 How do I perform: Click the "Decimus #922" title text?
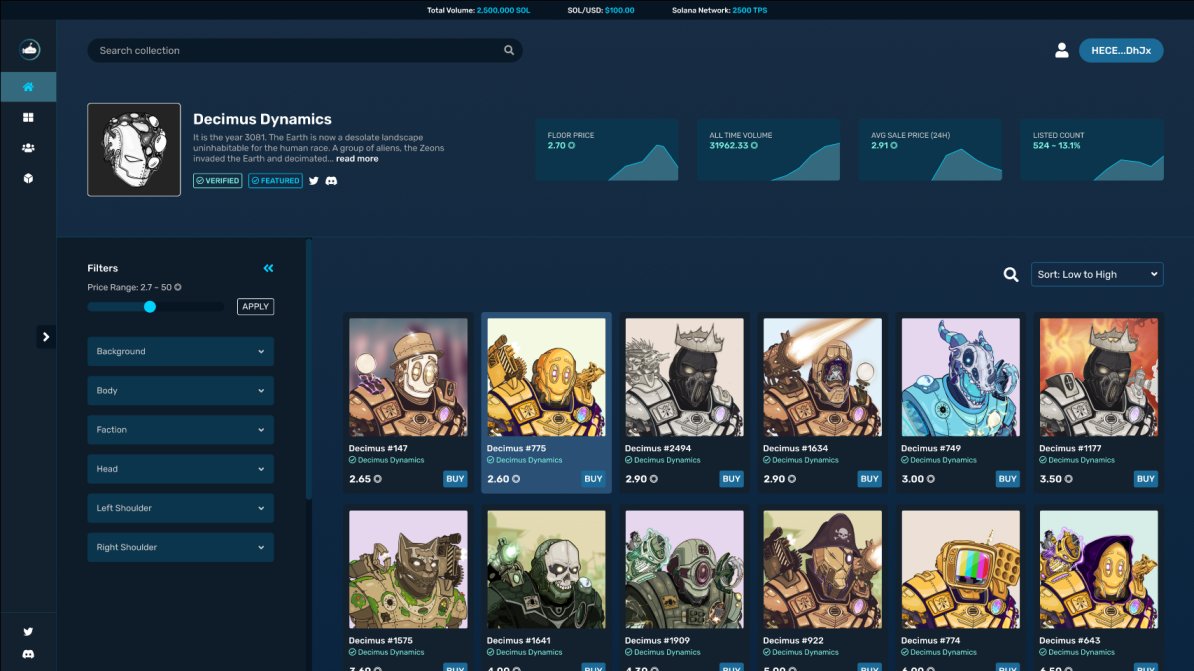[793, 641]
